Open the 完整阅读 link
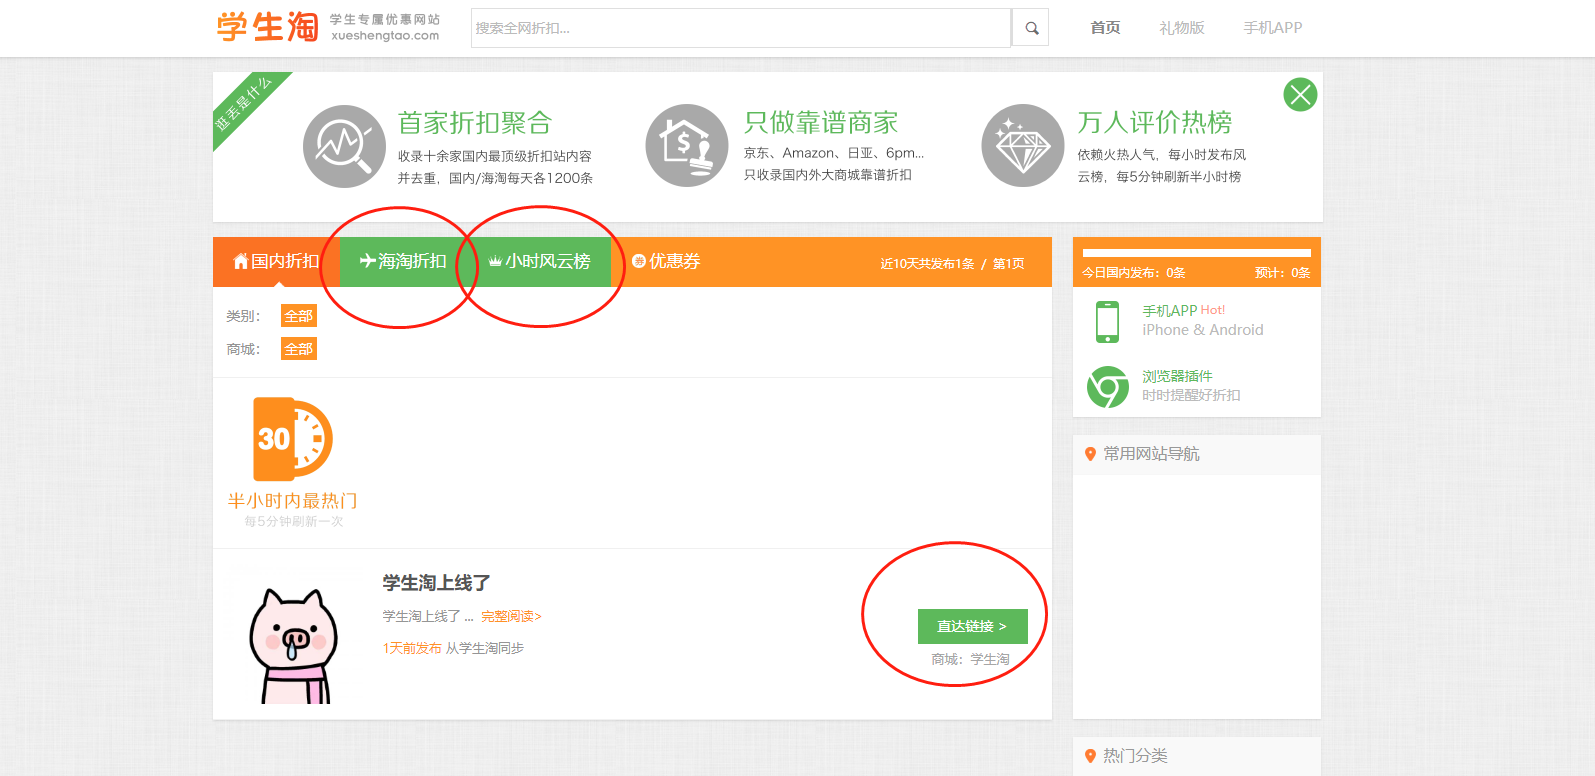This screenshot has width=1595, height=776. click(511, 616)
